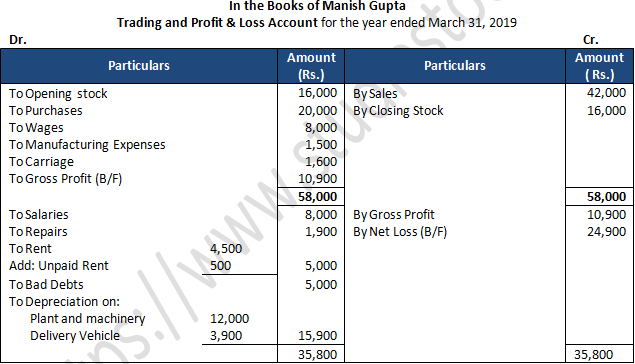Click the Trading and Profit & Loss Account title
The height and width of the screenshot is (364, 635).
[x=217, y=22]
